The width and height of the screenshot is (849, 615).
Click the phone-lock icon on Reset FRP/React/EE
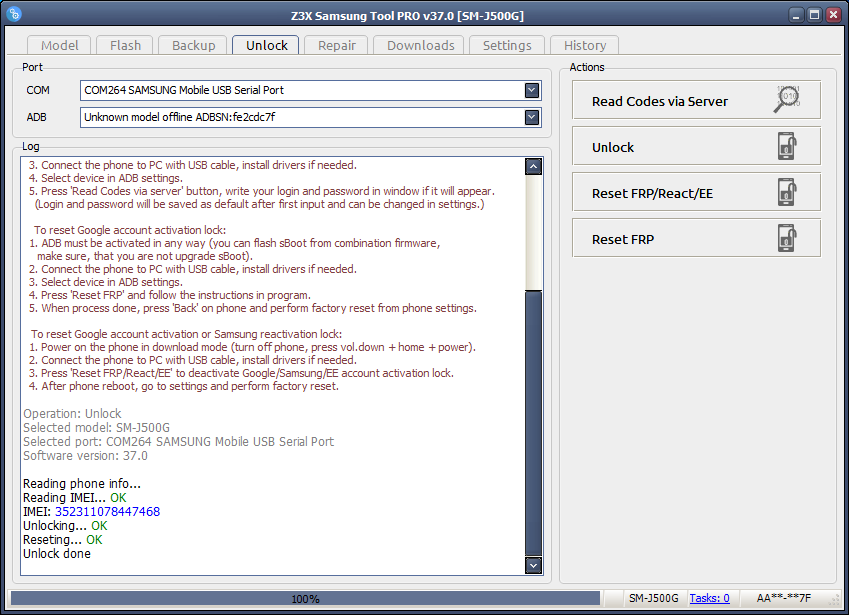pyautogui.click(x=787, y=192)
